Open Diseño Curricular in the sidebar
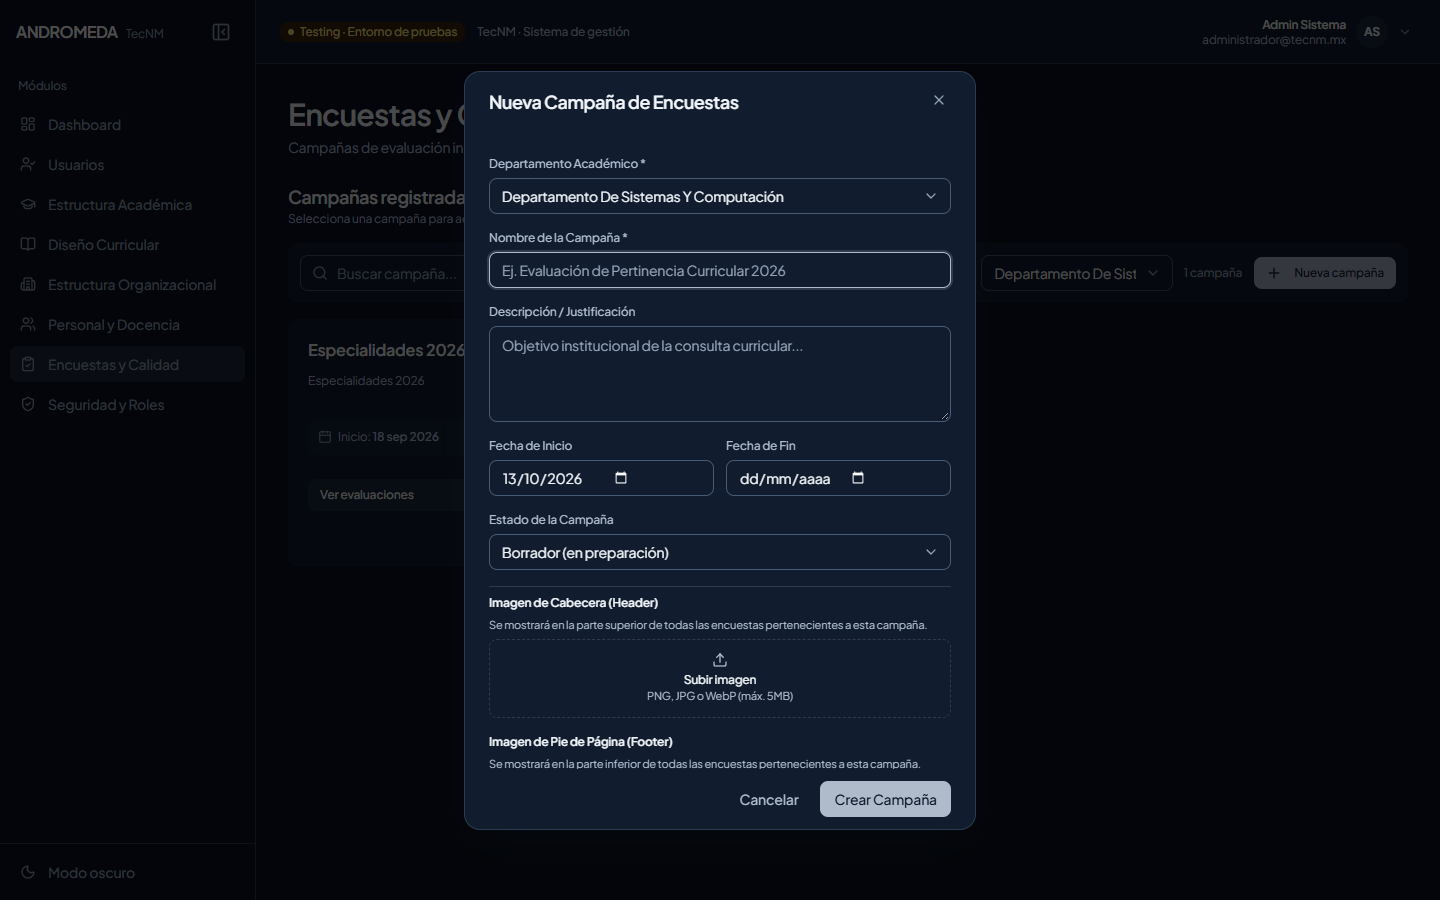This screenshot has width=1440, height=900. pos(127,245)
